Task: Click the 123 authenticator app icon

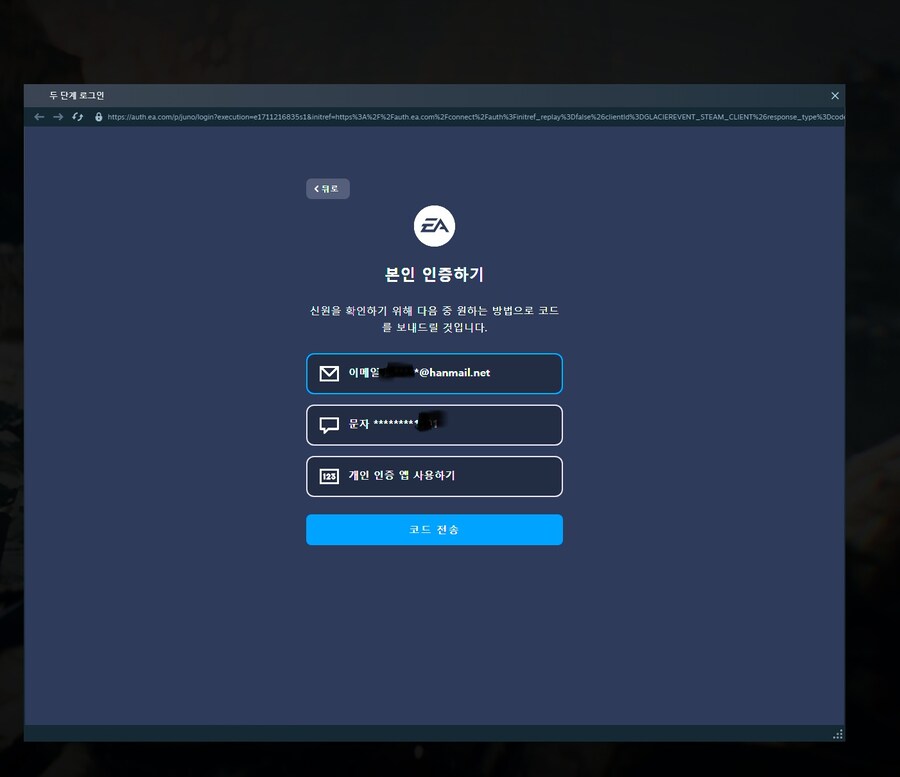Action: pos(329,476)
